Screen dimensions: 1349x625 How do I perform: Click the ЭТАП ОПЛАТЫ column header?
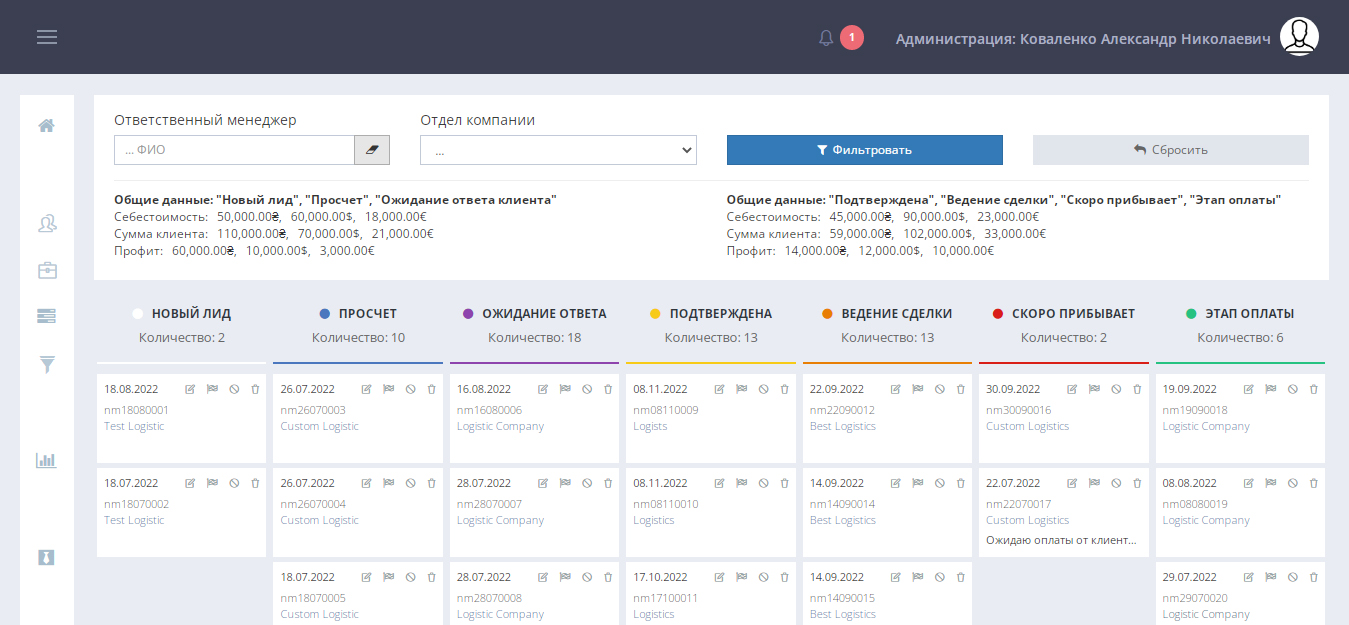pos(1248,313)
